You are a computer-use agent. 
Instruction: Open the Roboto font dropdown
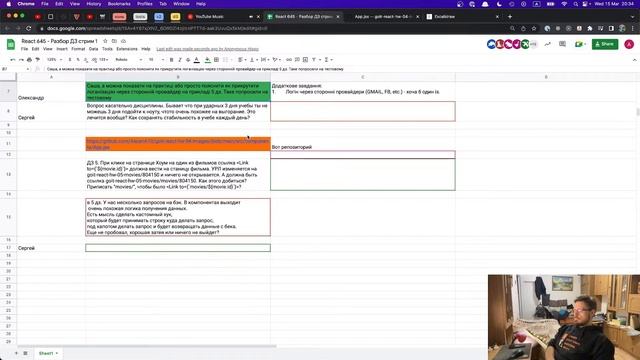click(x=128, y=60)
